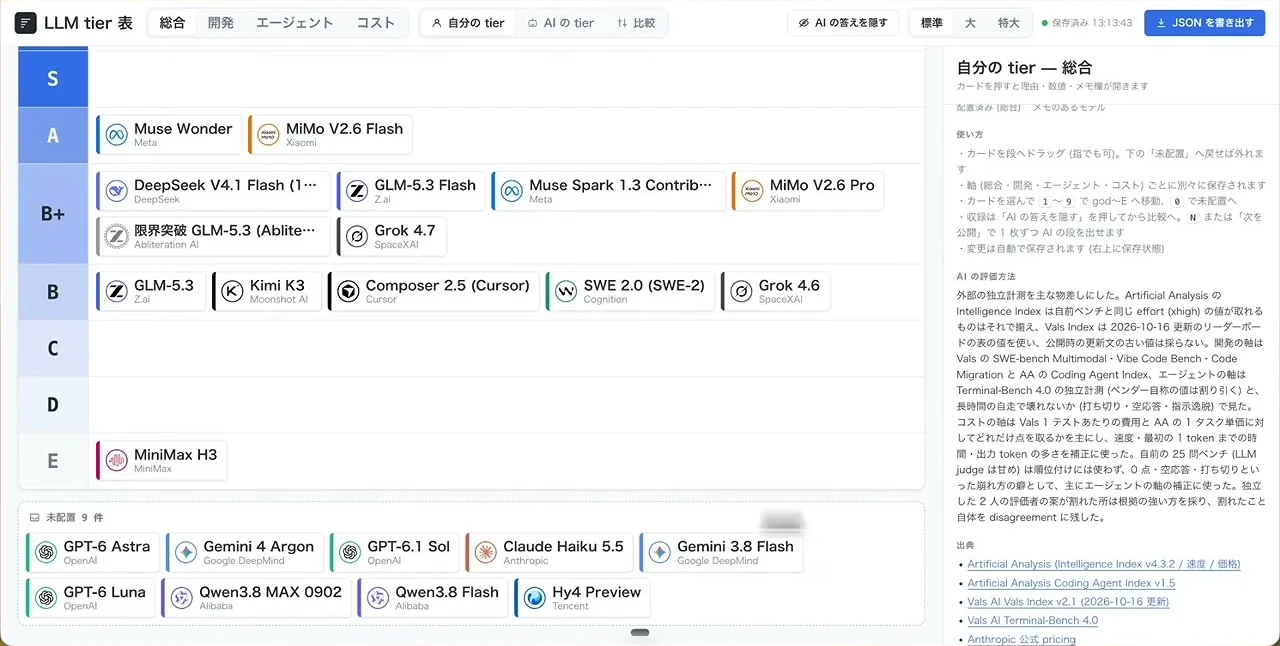The width and height of the screenshot is (1280, 646).
Task: Click the Anthropic logo on Claude Haiku 5.5
Action: tap(485, 552)
